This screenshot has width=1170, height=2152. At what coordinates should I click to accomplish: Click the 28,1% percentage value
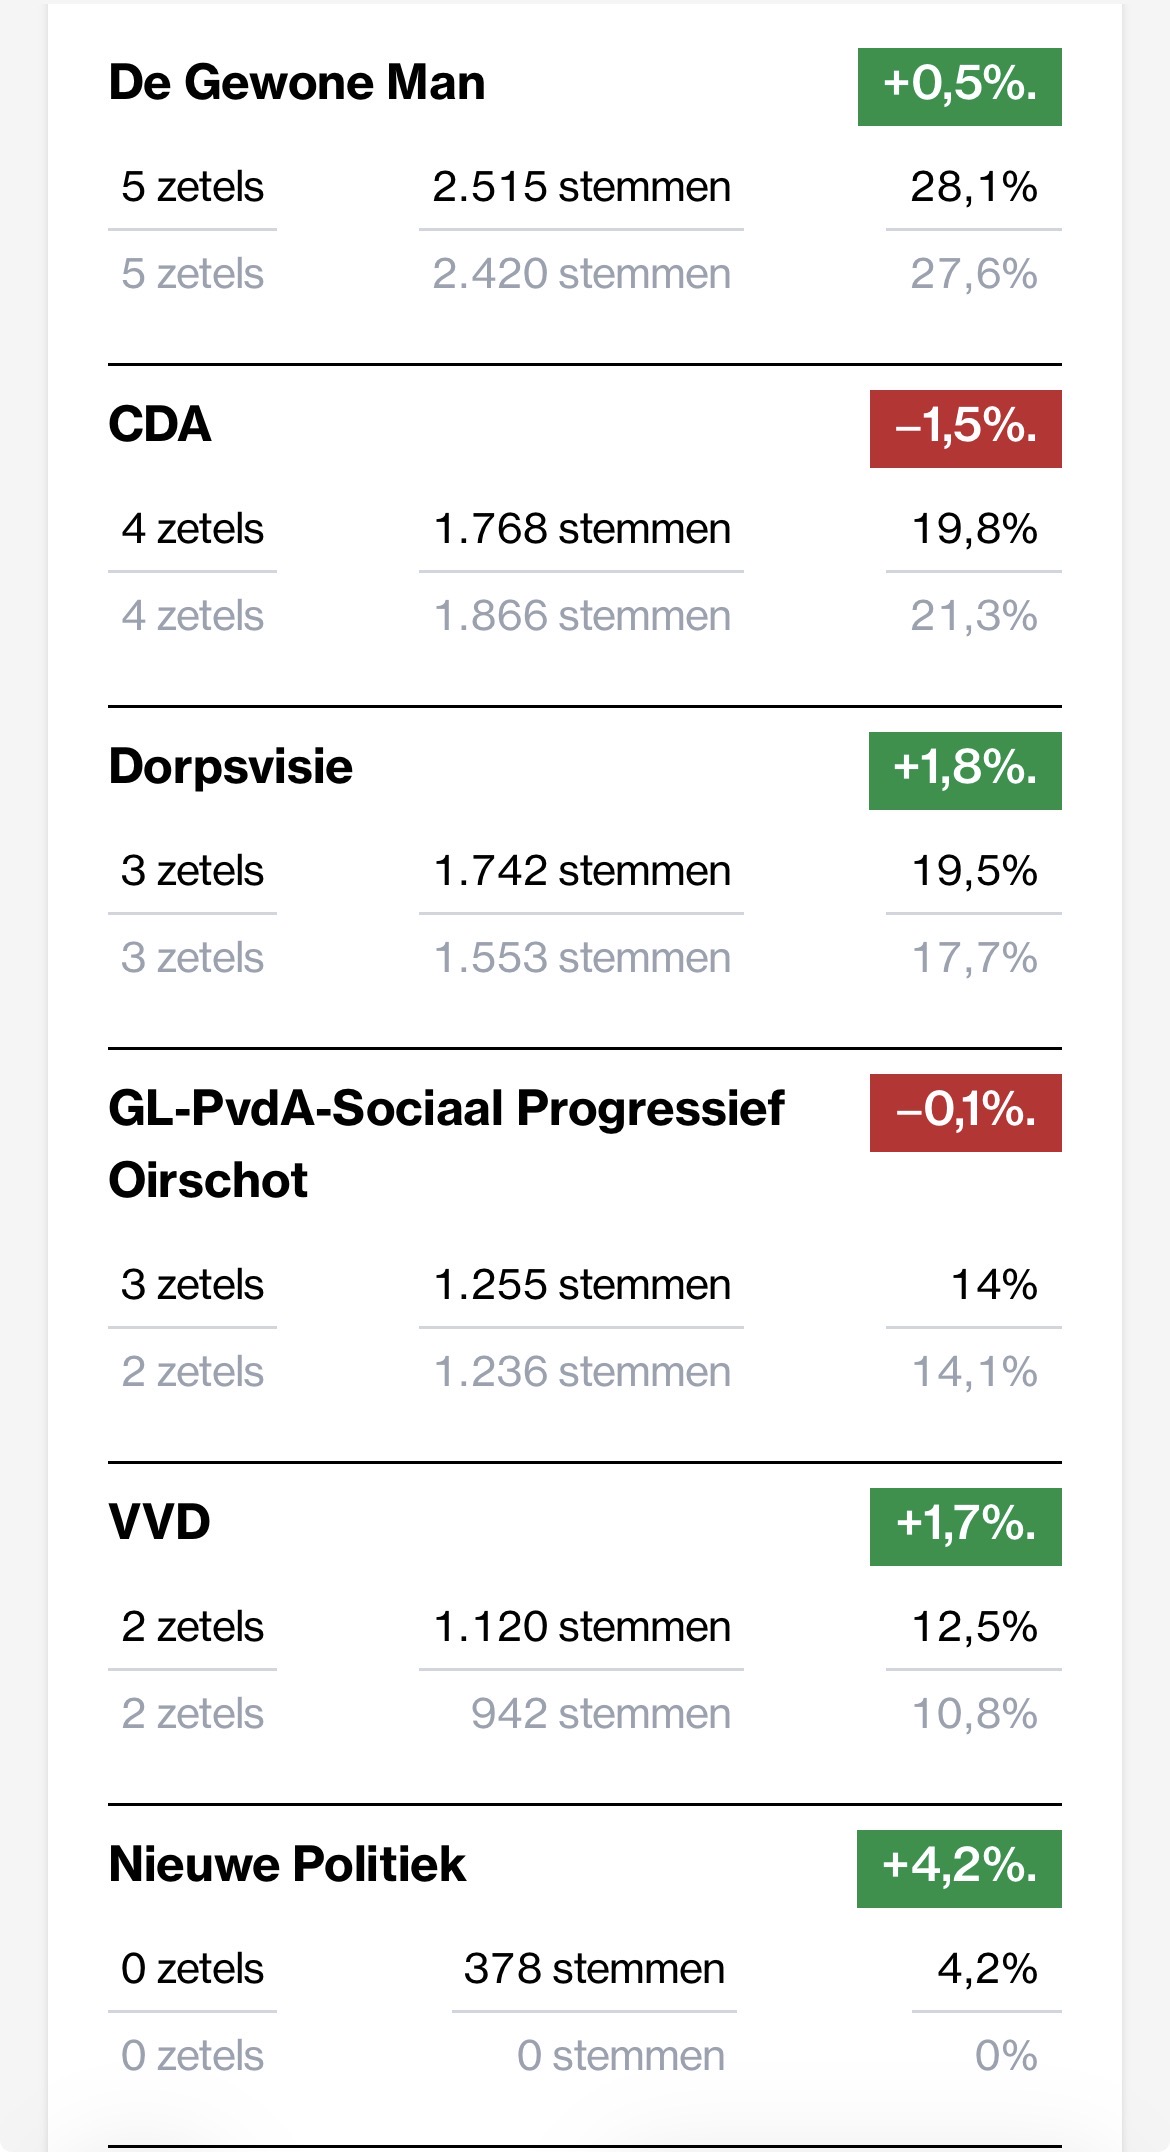[x=974, y=187]
